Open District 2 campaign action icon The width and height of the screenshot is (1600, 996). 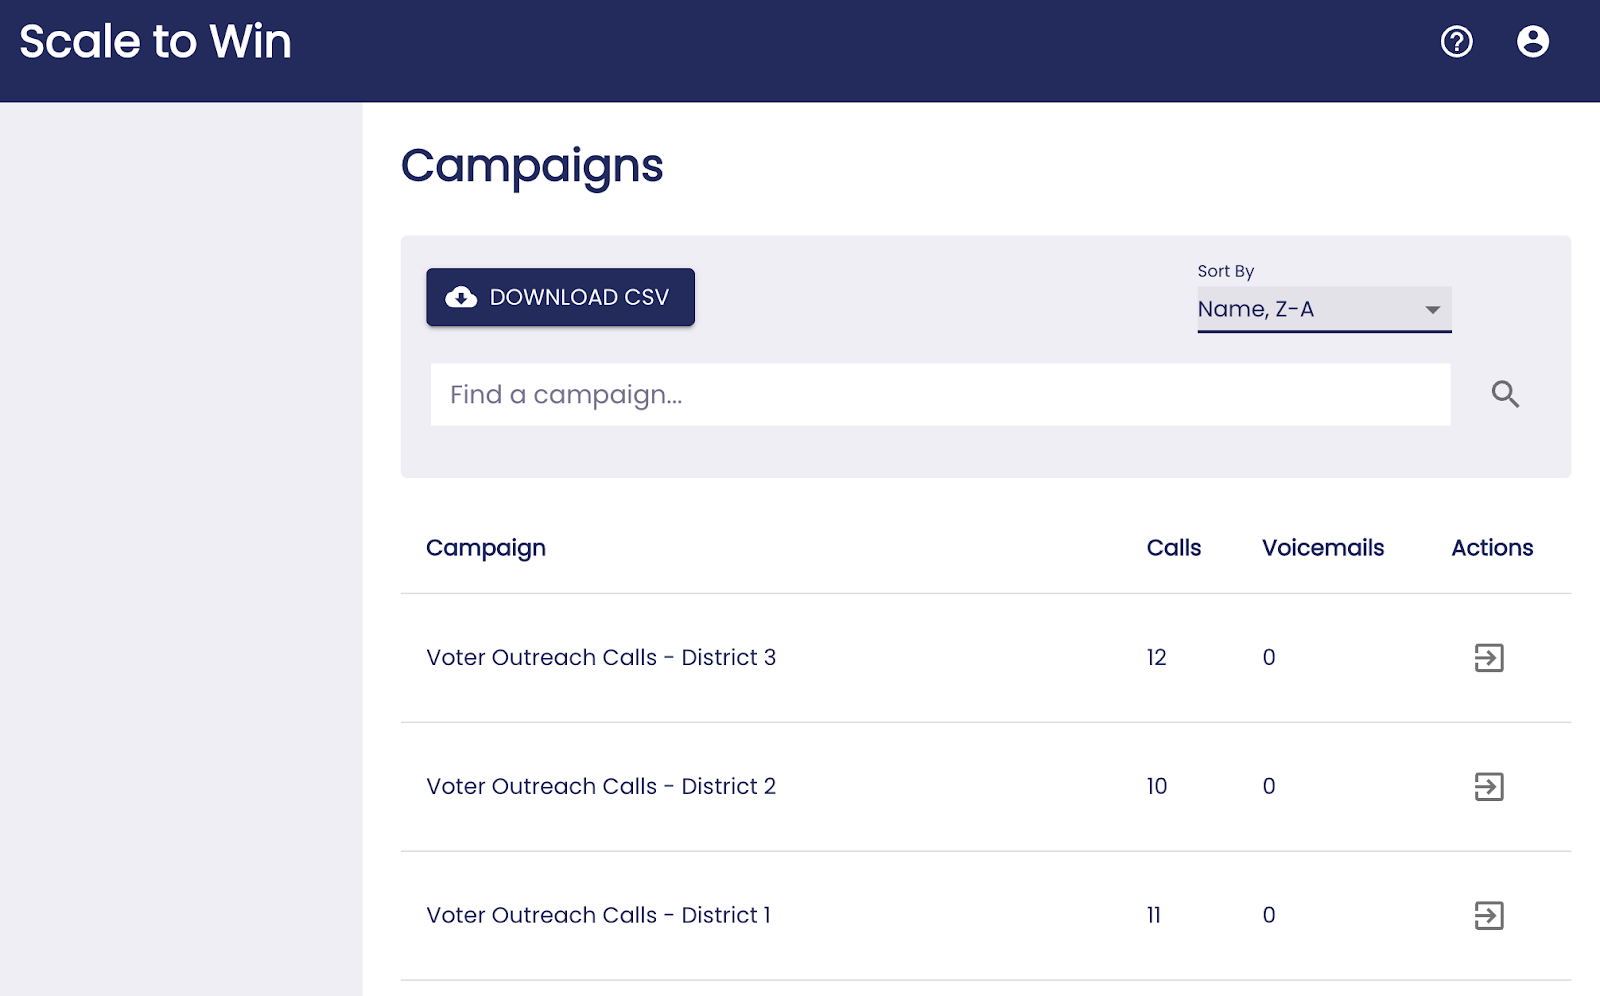(1489, 787)
